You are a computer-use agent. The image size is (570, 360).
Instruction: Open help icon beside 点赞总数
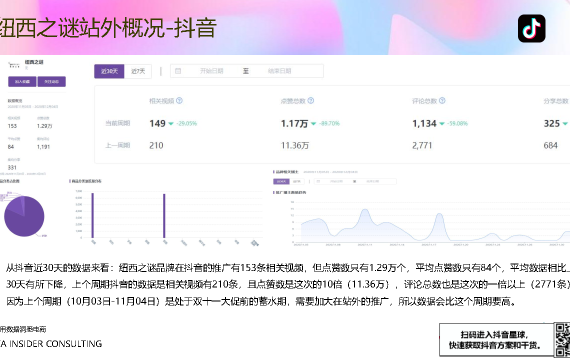coord(311,101)
